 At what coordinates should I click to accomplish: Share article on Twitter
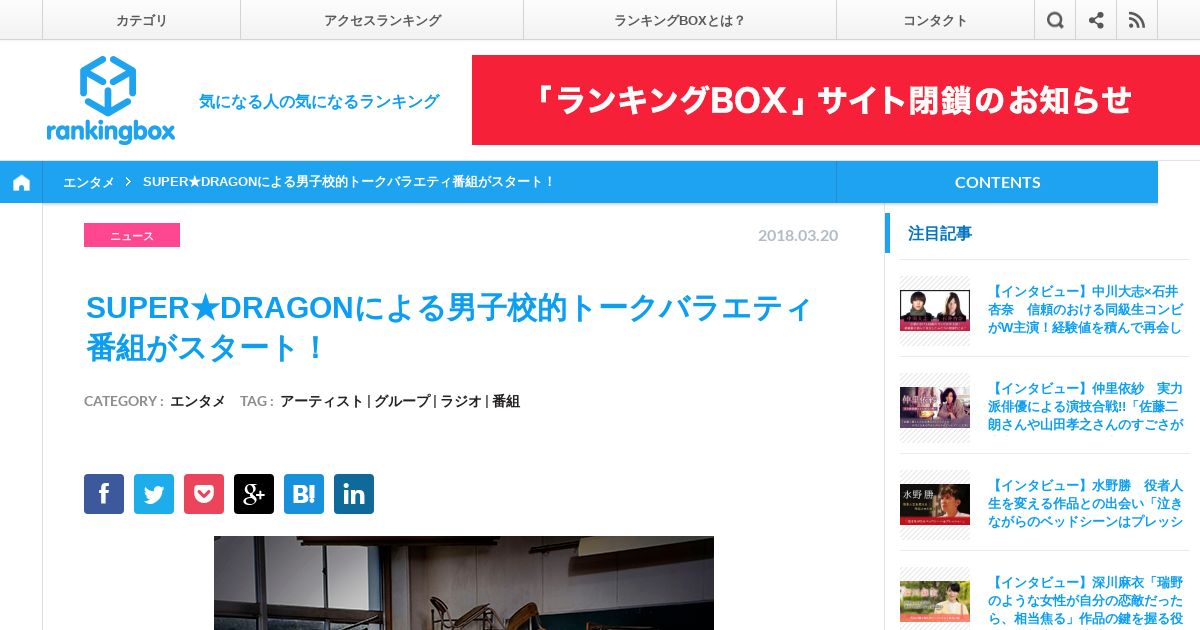pos(154,494)
